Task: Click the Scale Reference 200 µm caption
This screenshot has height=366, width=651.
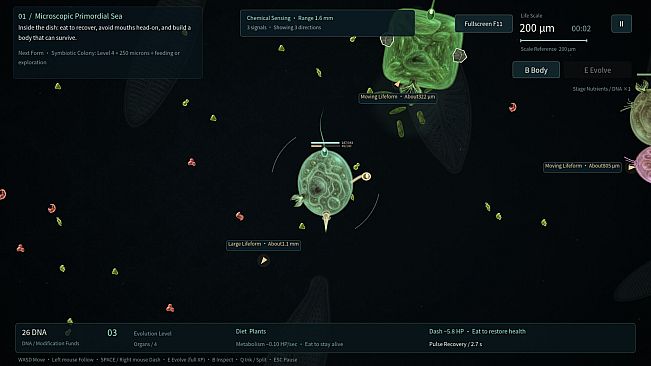Action: [548, 49]
